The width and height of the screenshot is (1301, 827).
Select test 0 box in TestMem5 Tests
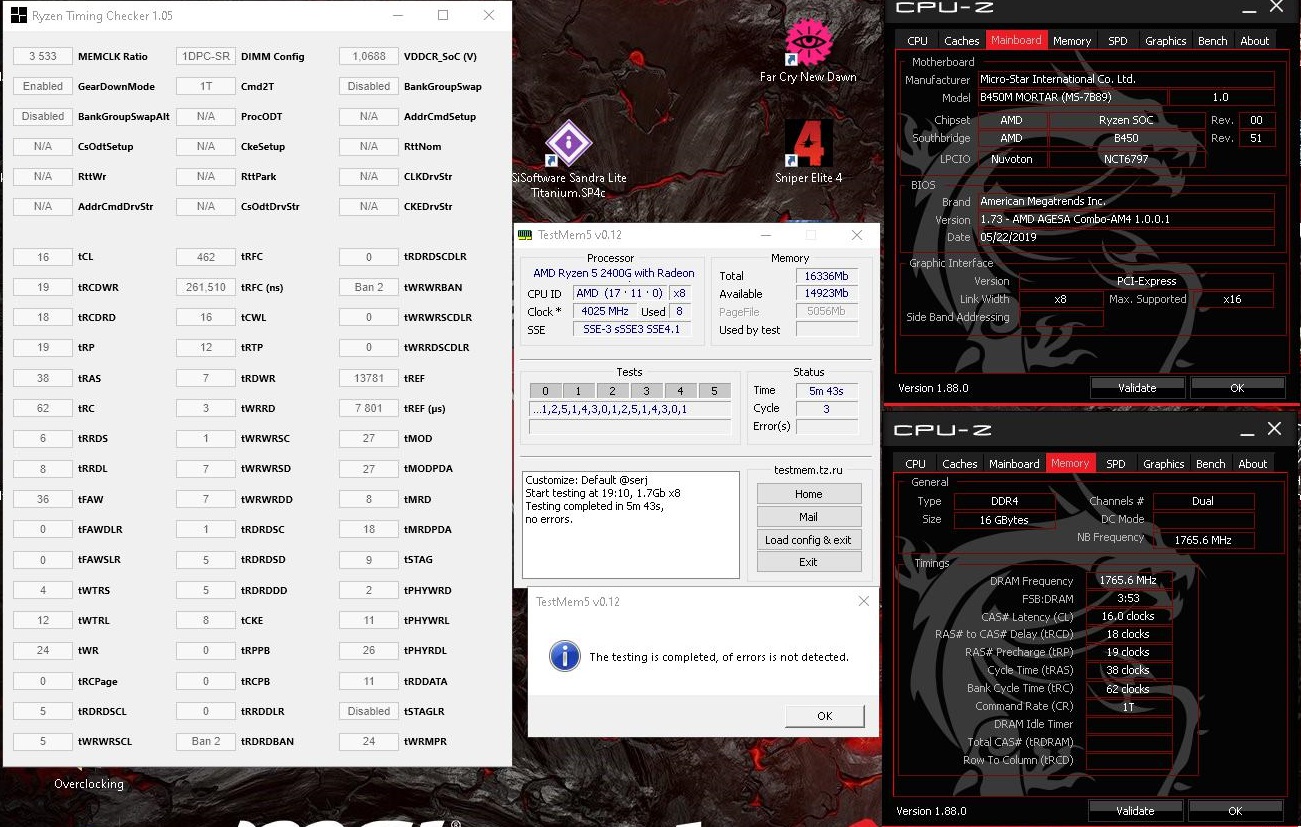point(545,391)
